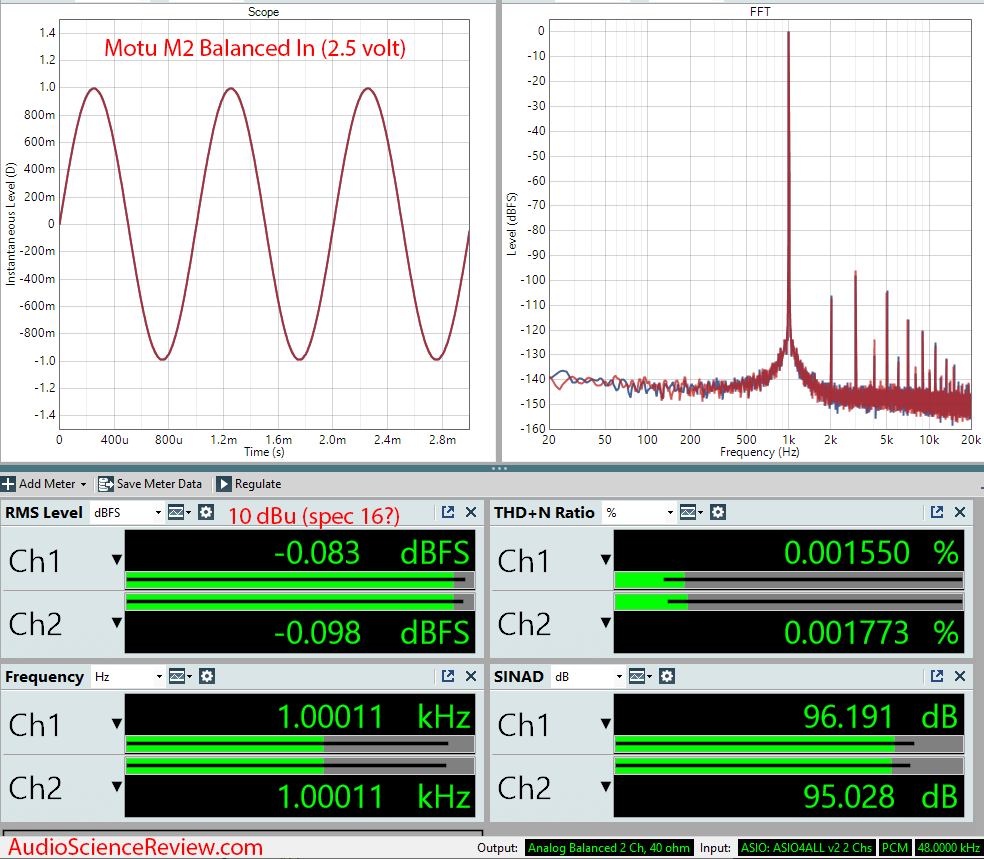The height and width of the screenshot is (859, 984).
Task: Select the Frequency Ch1 1.00011 kHz reading
Action: pyautogui.click(x=374, y=717)
